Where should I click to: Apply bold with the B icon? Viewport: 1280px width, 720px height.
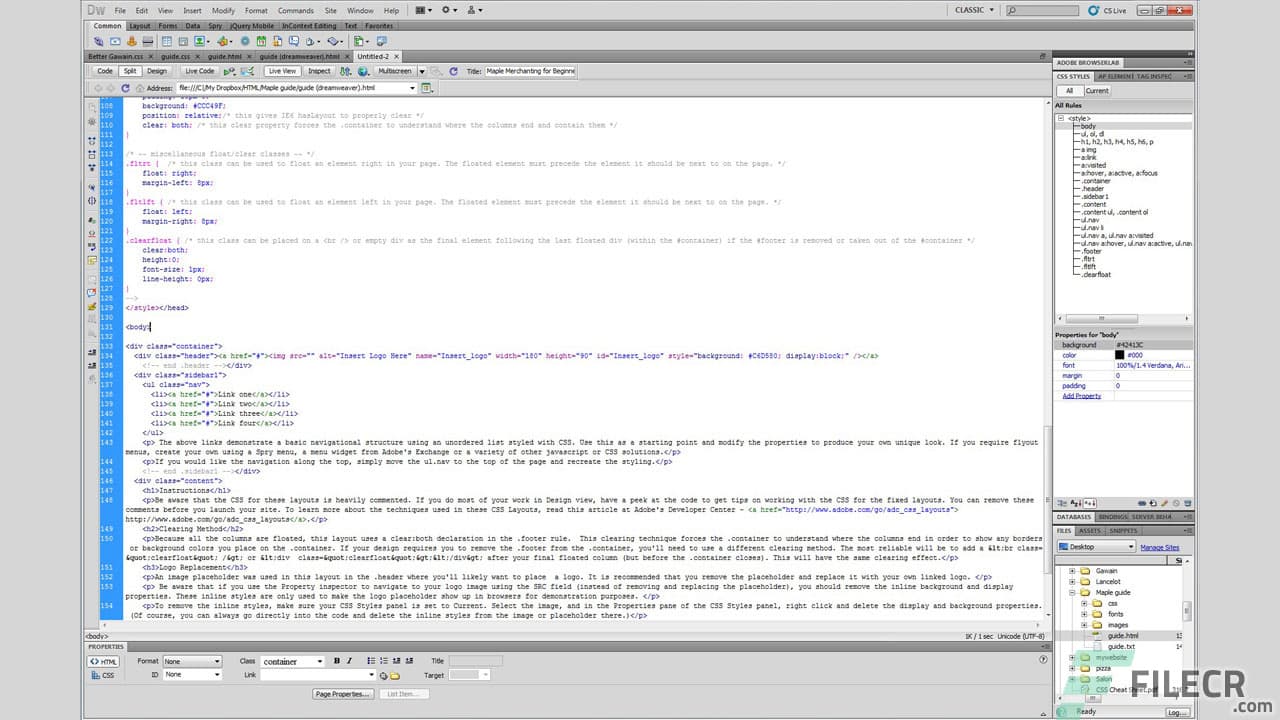336,660
